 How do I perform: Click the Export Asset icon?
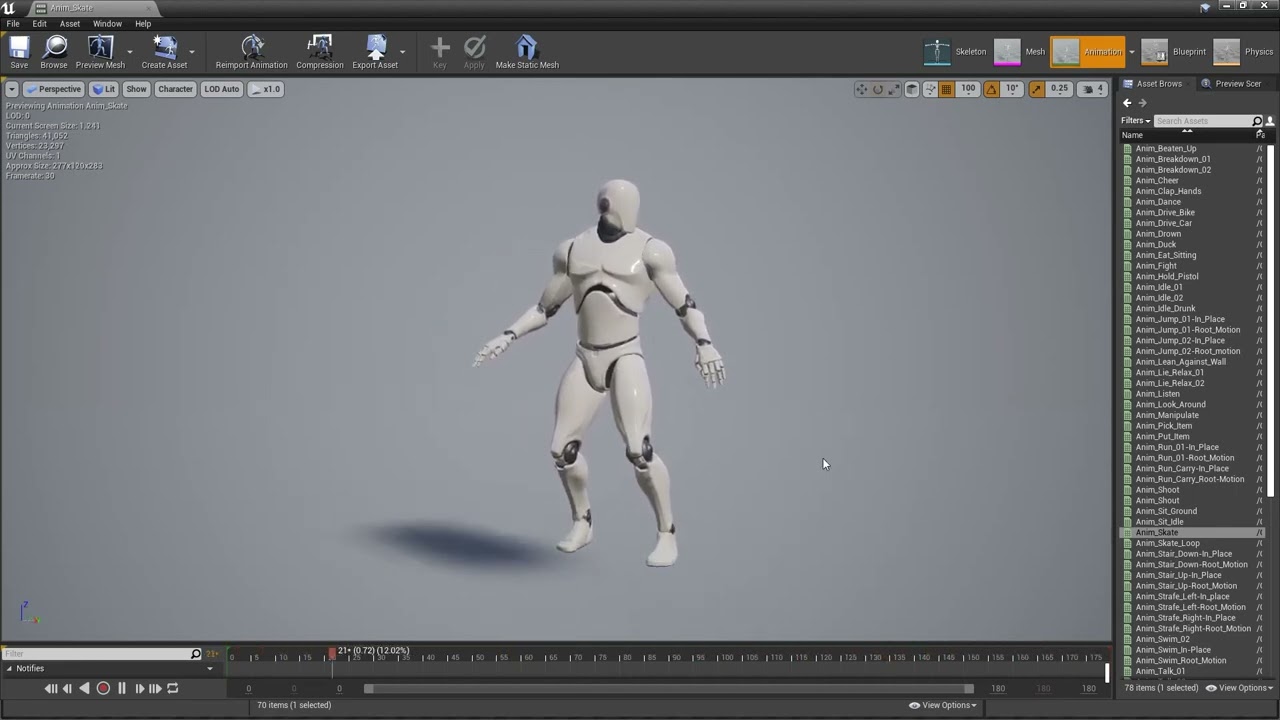point(375,47)
